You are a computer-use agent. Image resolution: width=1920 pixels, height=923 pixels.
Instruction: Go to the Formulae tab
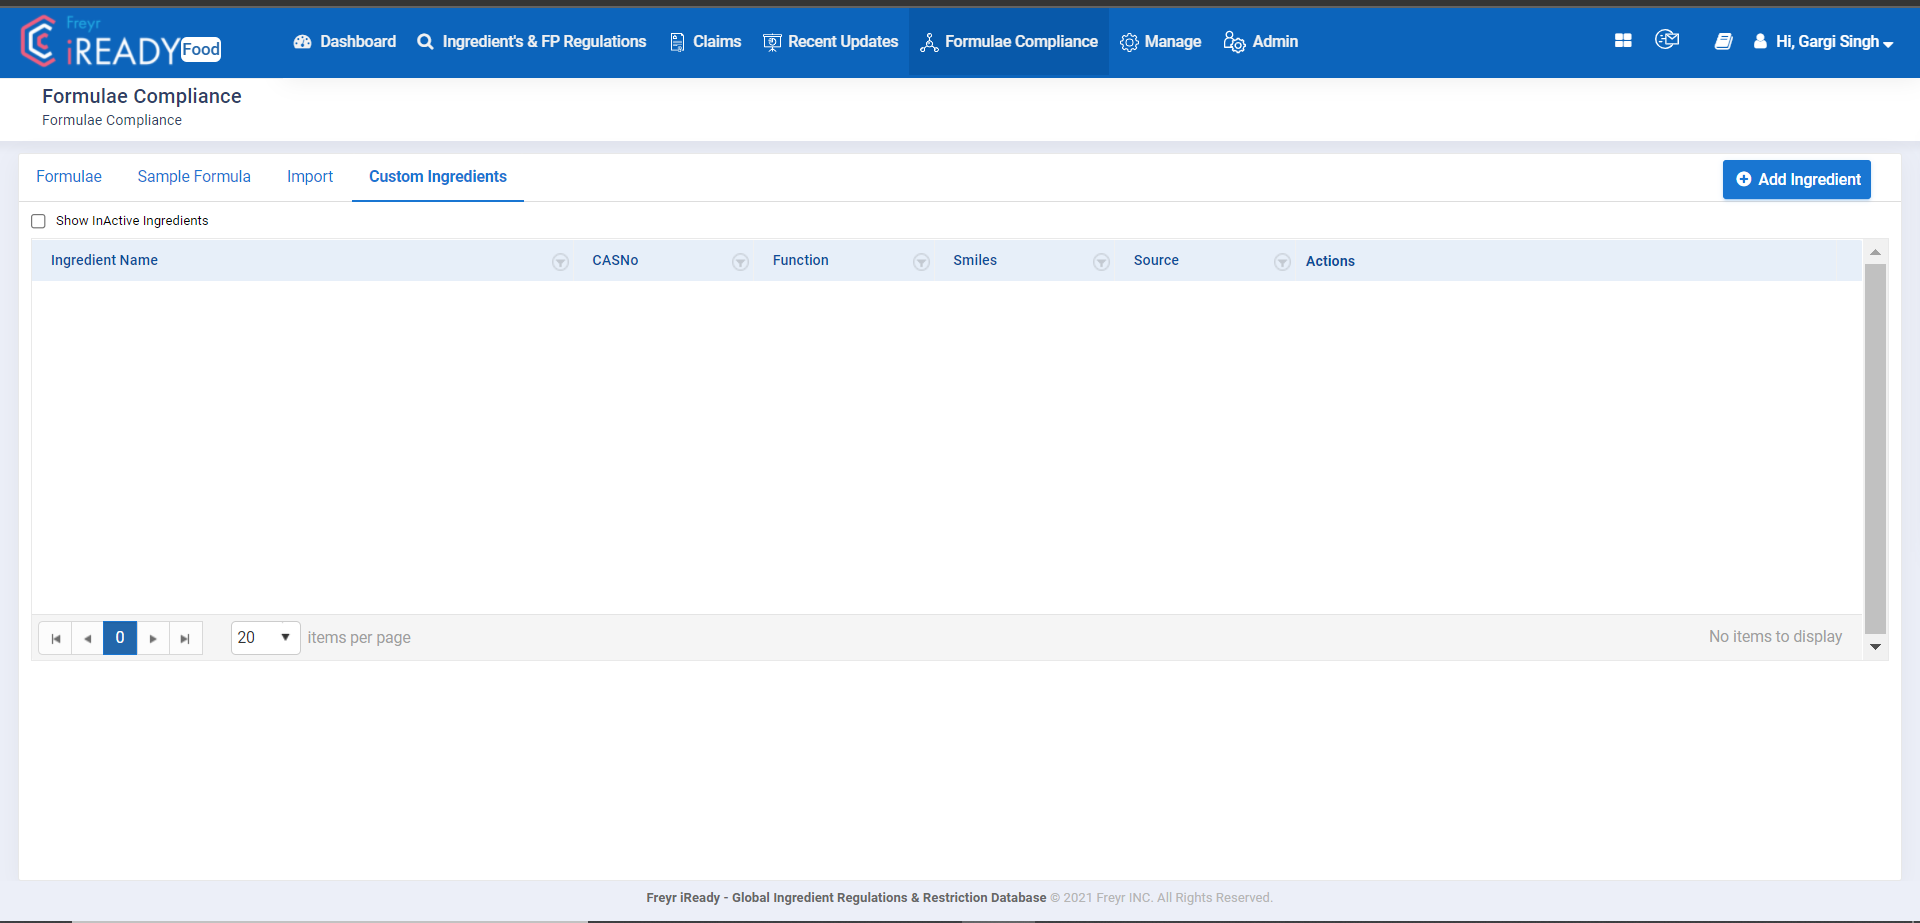click(x=68, y=176)
